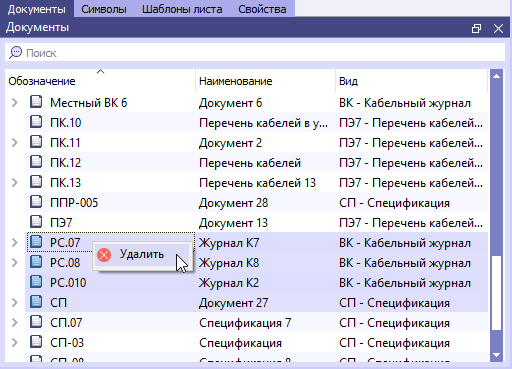
Task: Click the Перечень кабелей в у... cell
Action: click(263, 123)
